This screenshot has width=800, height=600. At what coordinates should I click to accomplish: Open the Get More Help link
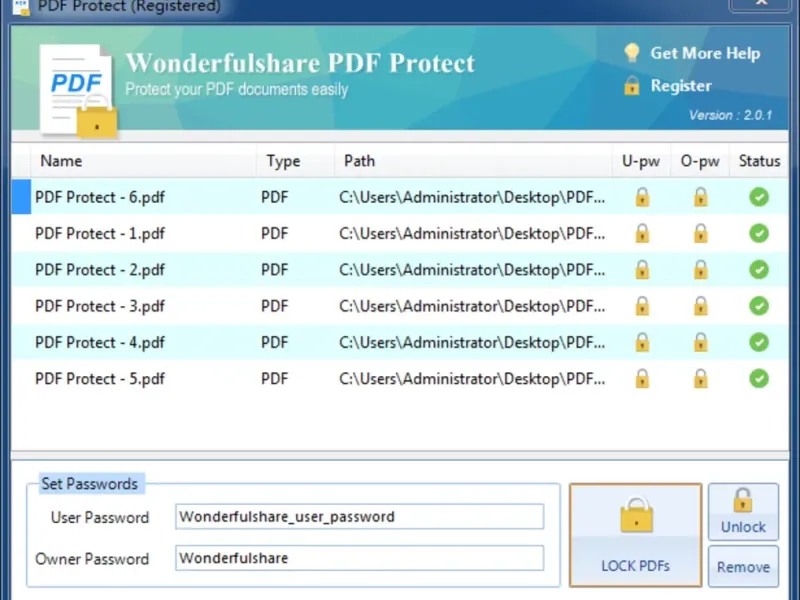tap(705, 53)
